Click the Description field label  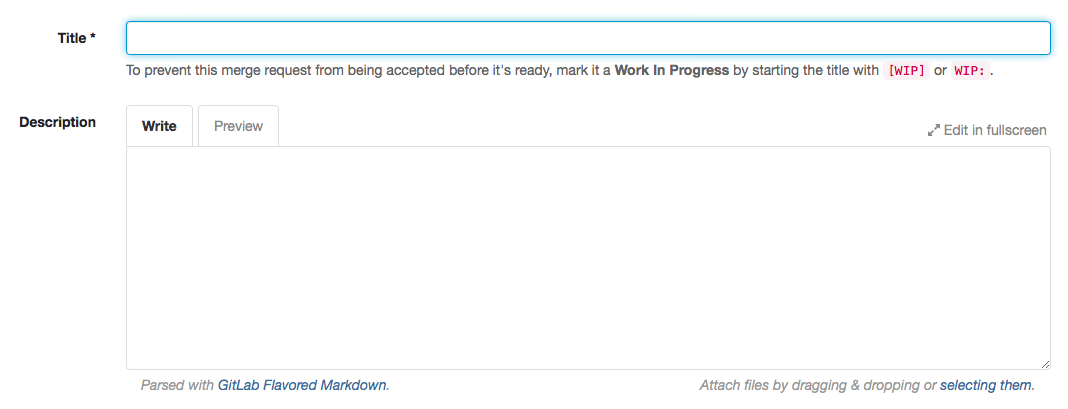coord(58,122)
